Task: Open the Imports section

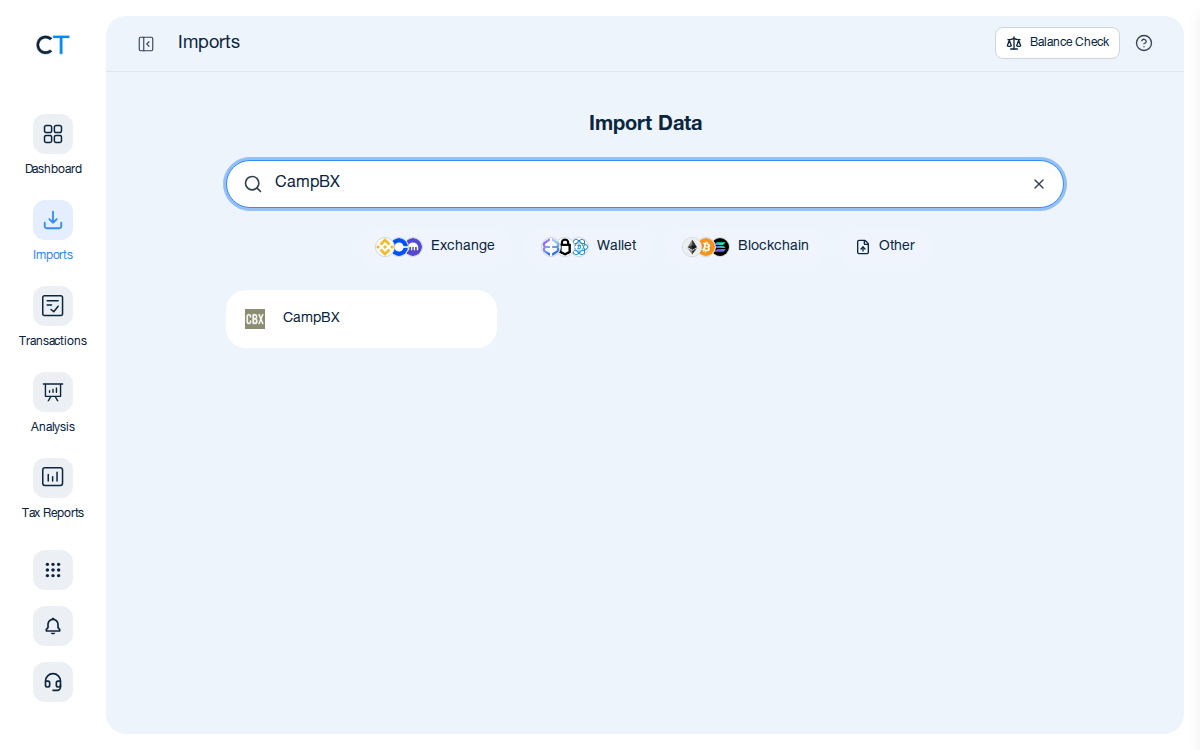Action: (x=53, y=232)
